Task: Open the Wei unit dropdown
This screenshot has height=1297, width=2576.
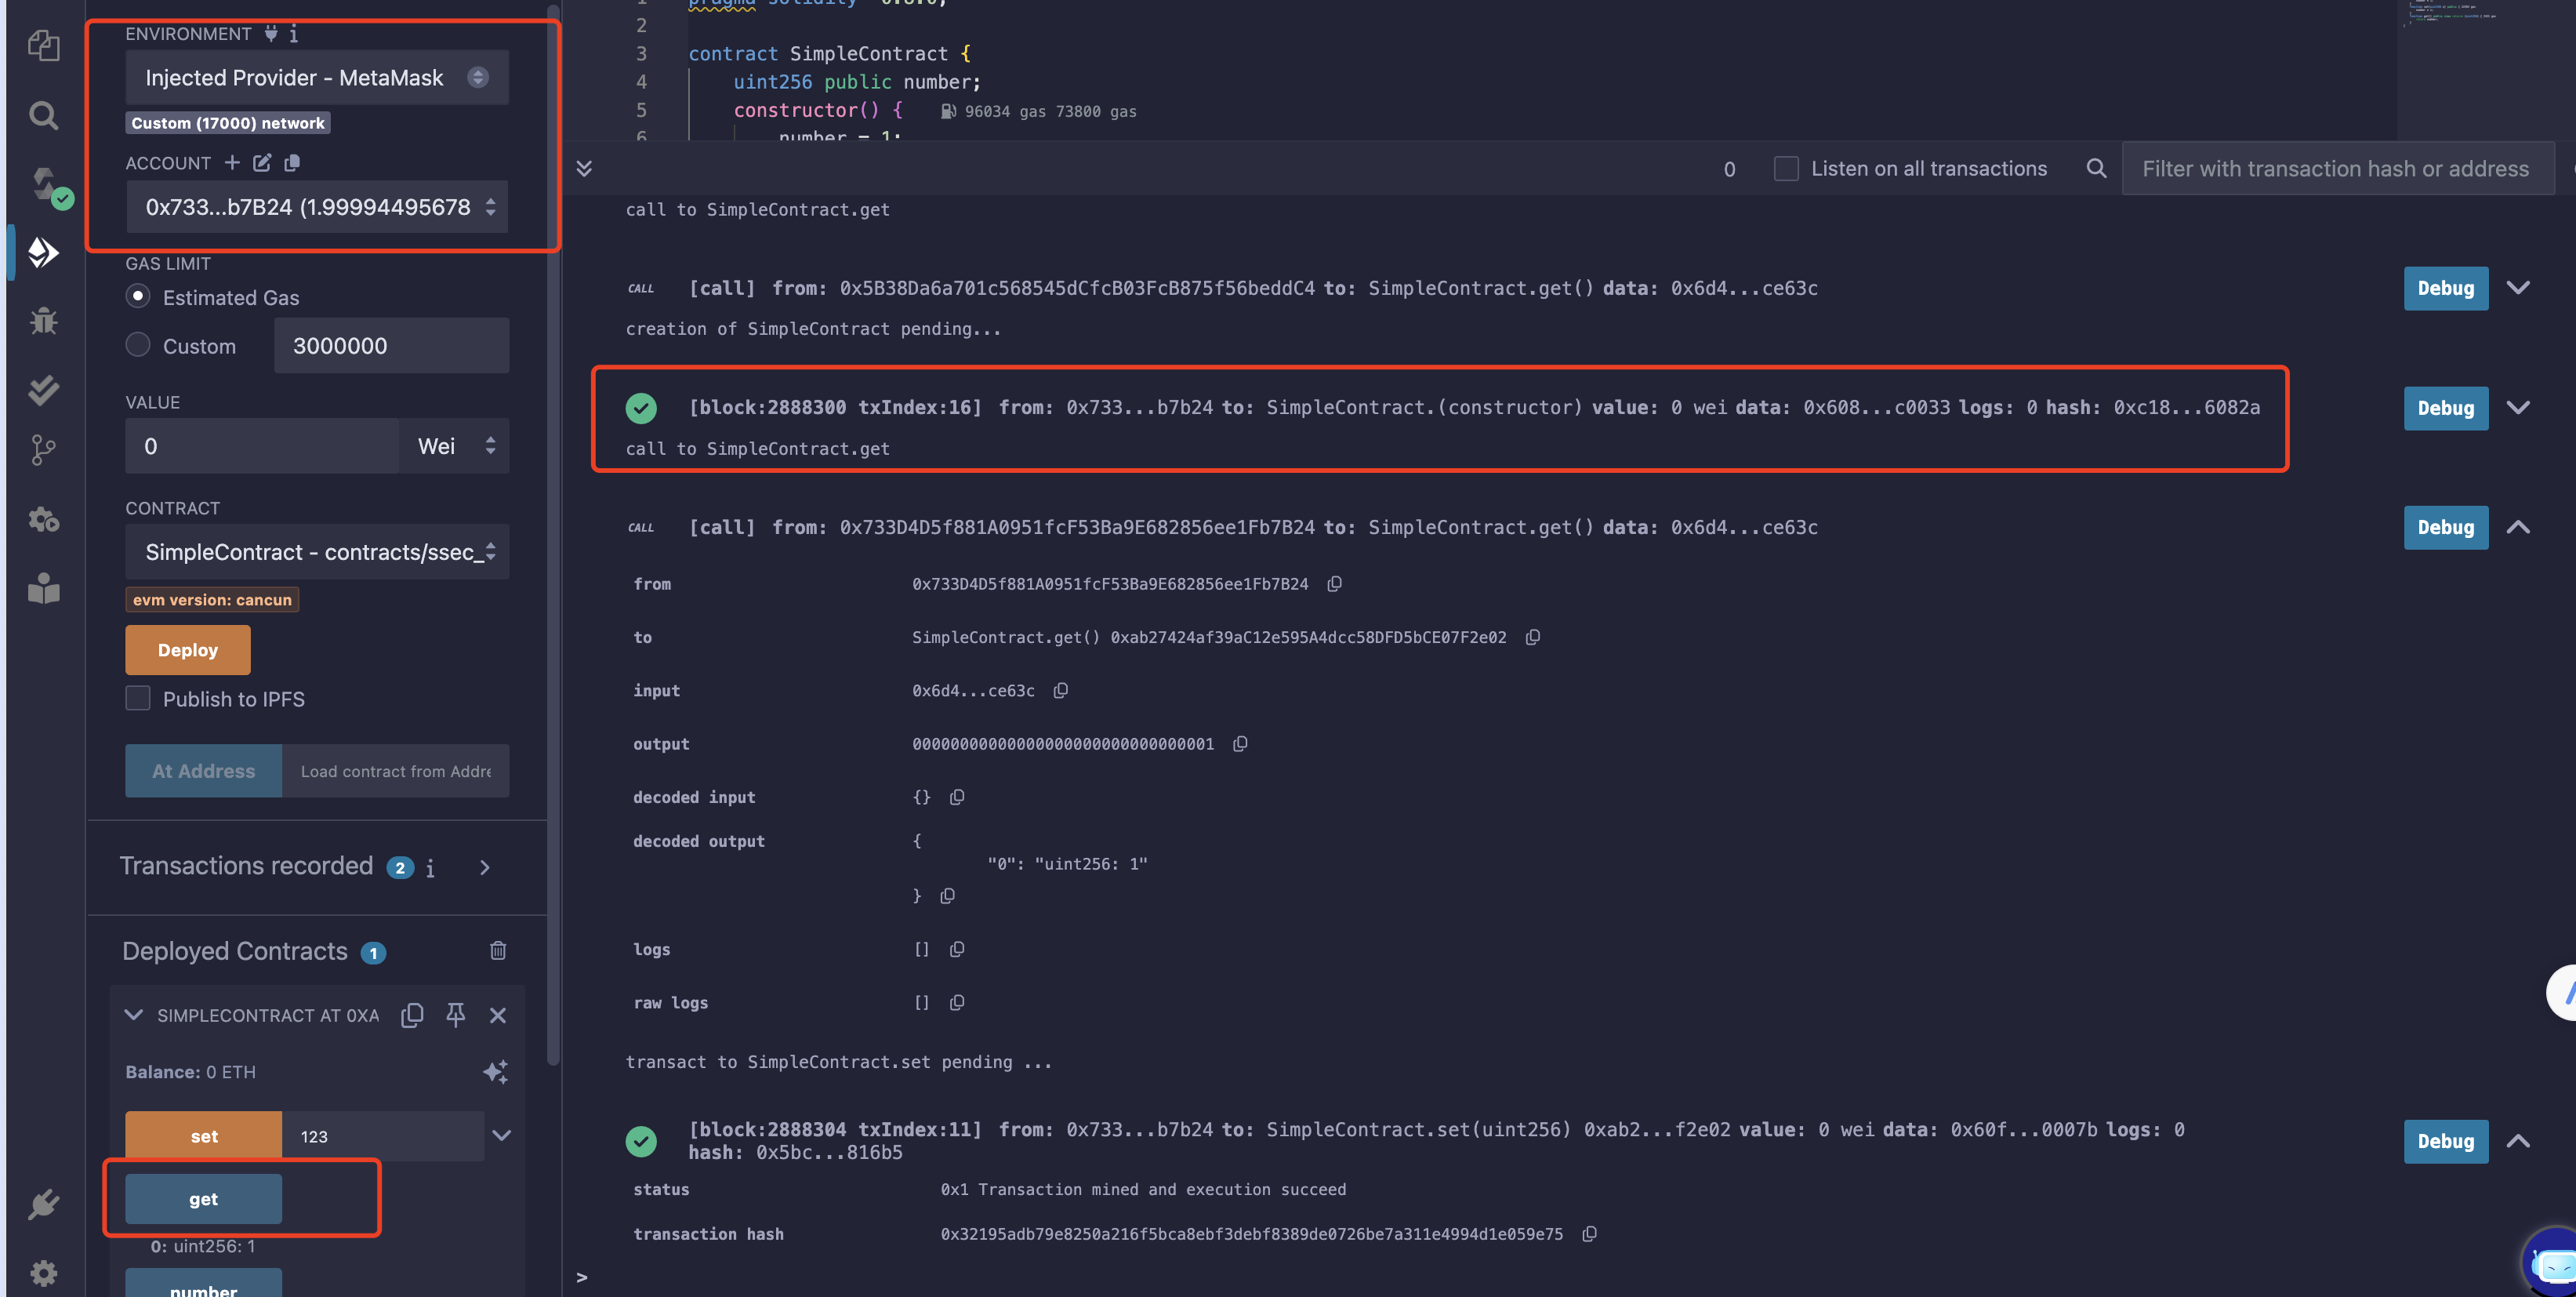Action: click(454, 446)
